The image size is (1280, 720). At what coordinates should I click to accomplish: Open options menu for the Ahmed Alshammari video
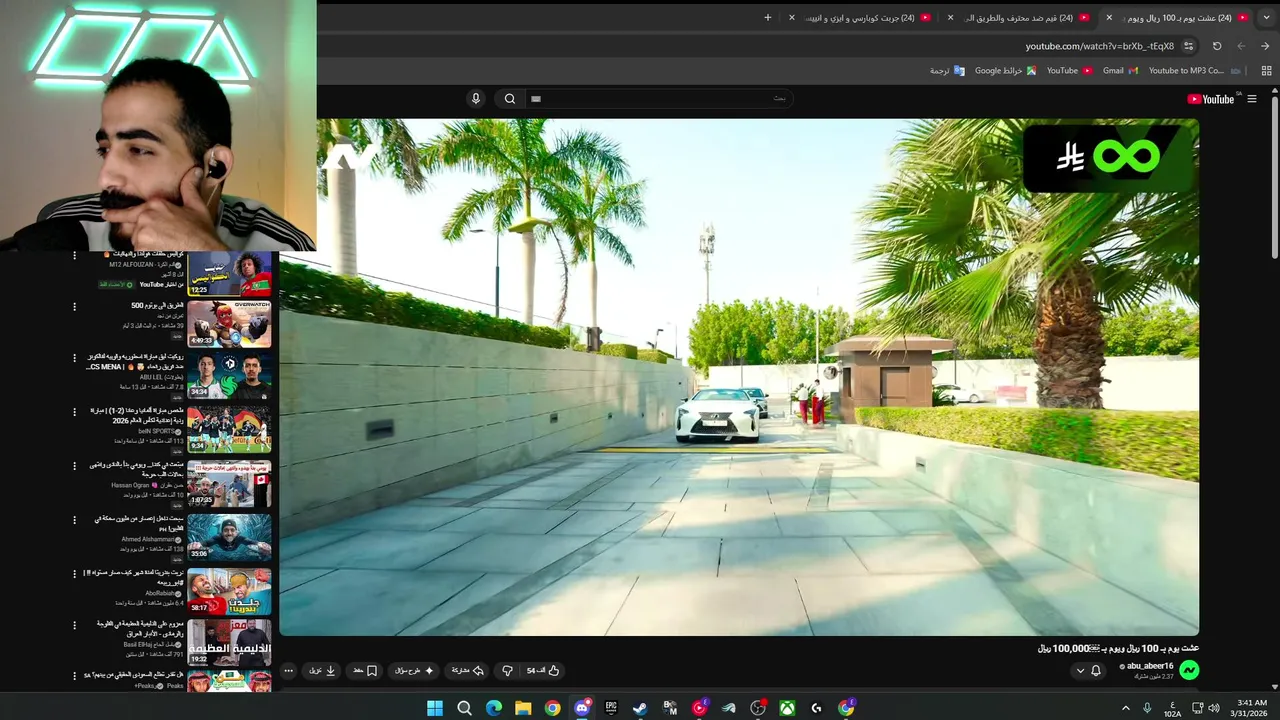[x=74, y=520]
